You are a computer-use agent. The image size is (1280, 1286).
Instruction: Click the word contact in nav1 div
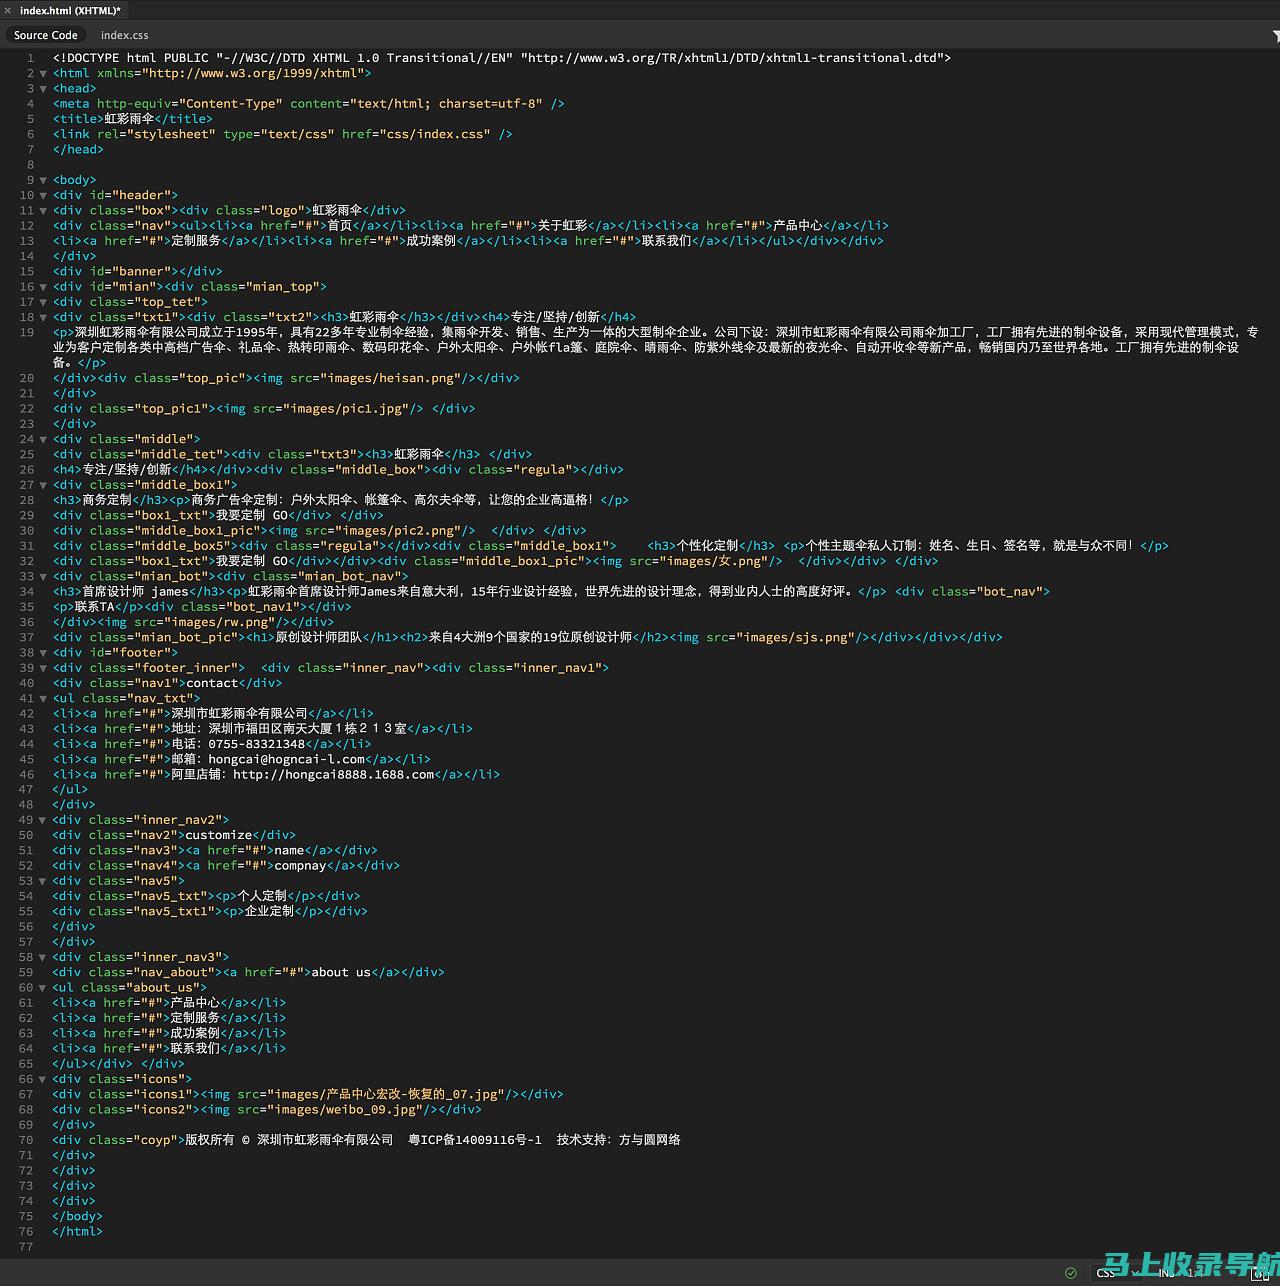(x=212, y=683)
